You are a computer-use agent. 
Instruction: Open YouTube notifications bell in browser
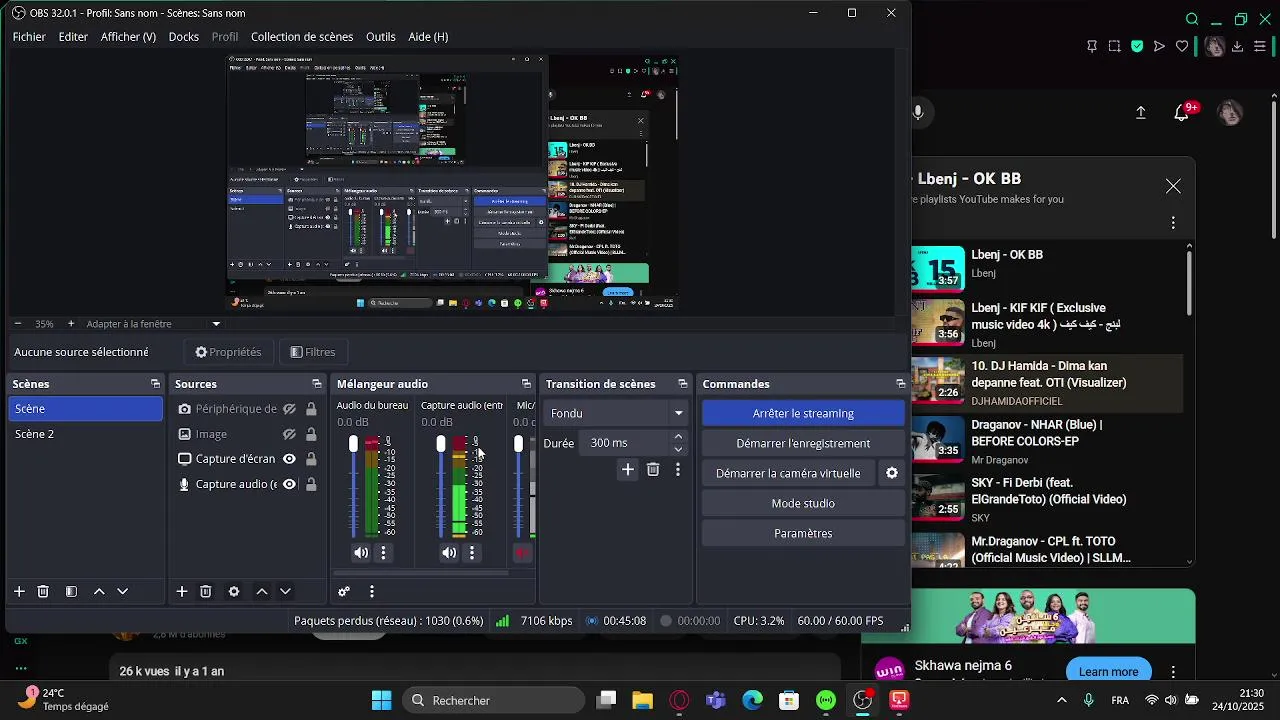coord(1182,112)
